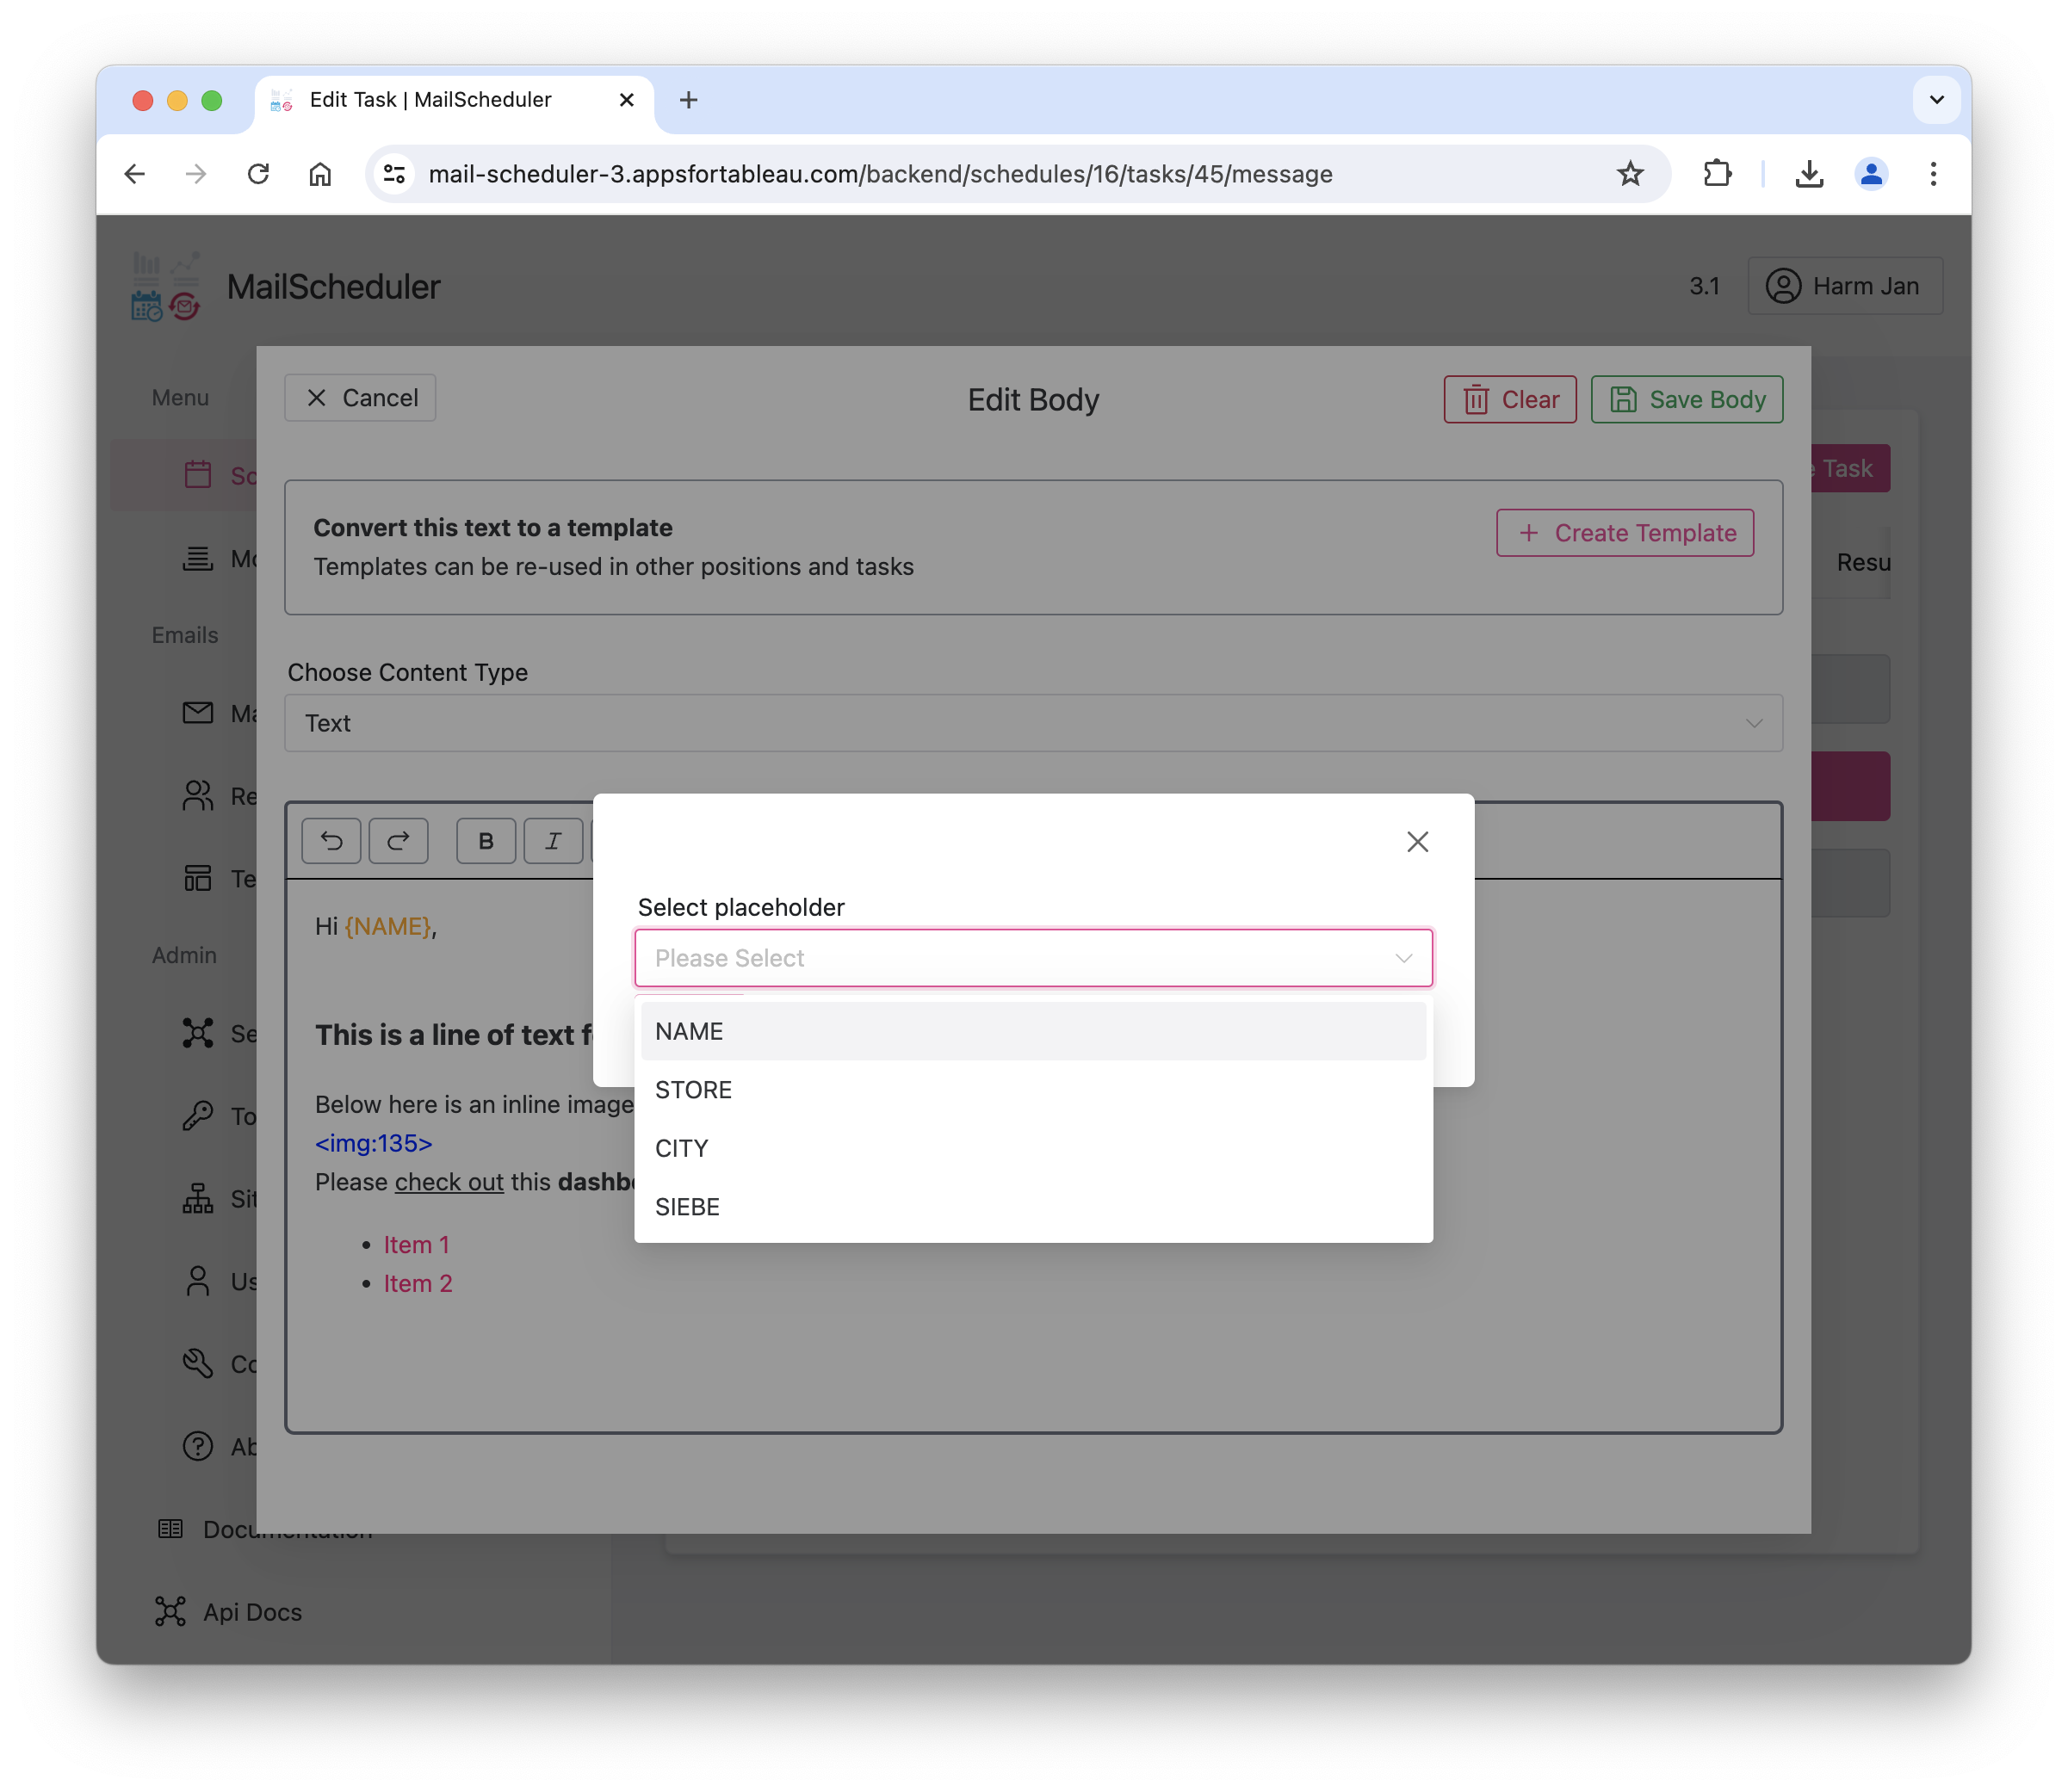Click the Save Body button
The width and height of the screenshot is (2068, 1792).
1686,399
